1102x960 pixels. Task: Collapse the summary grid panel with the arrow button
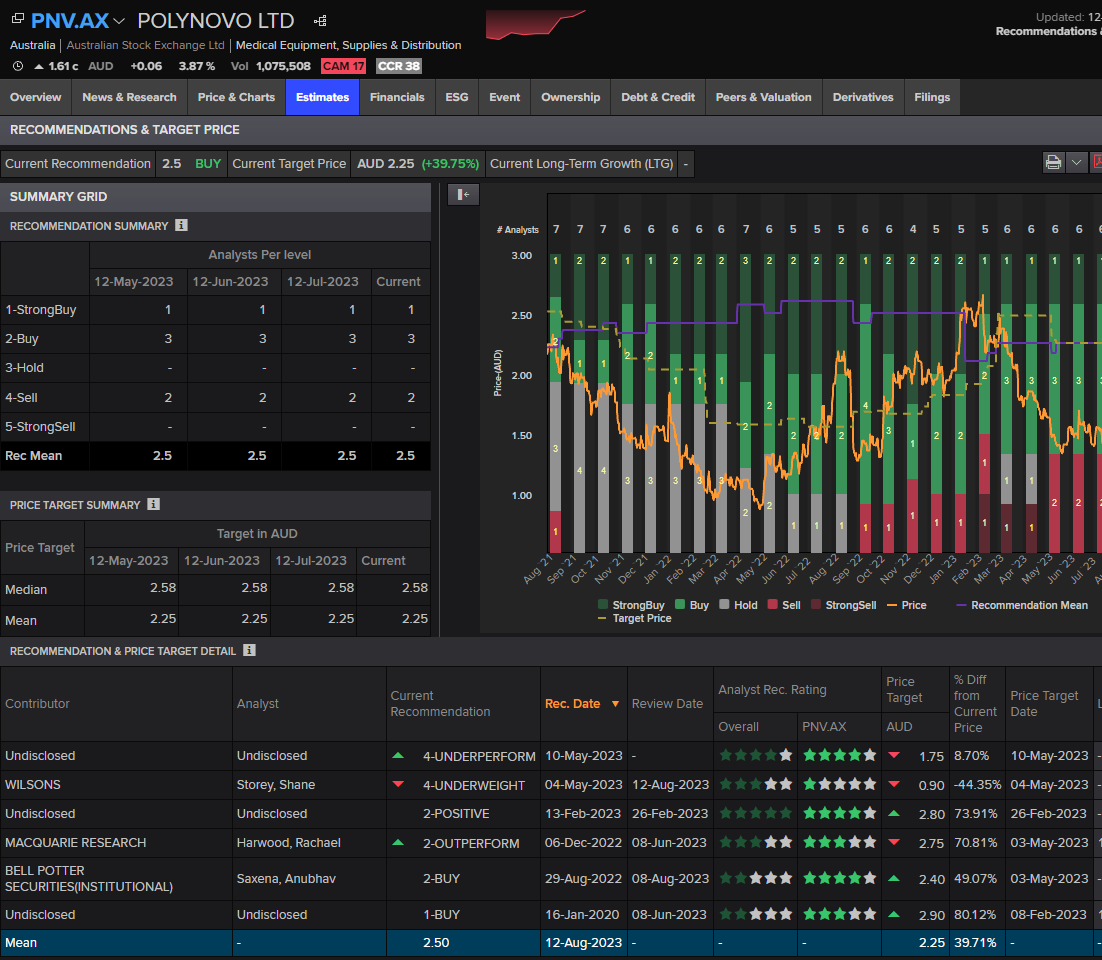coord(463,195)
